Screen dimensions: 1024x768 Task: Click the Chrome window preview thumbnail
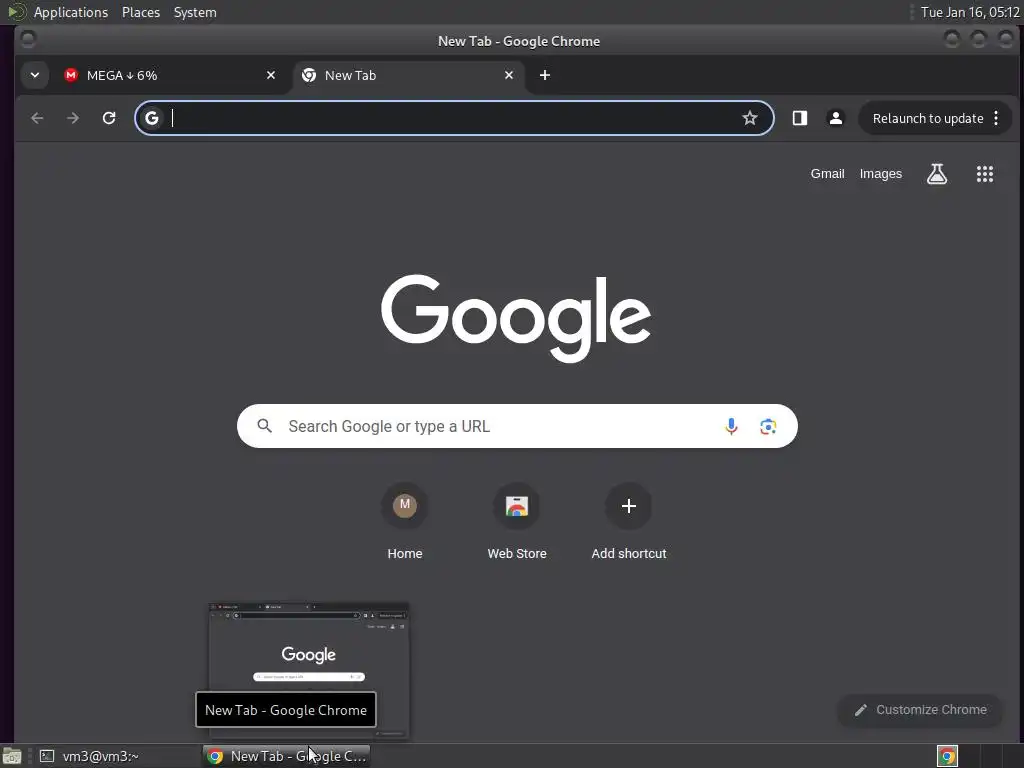pyautogui.click(x=309, y=671)
